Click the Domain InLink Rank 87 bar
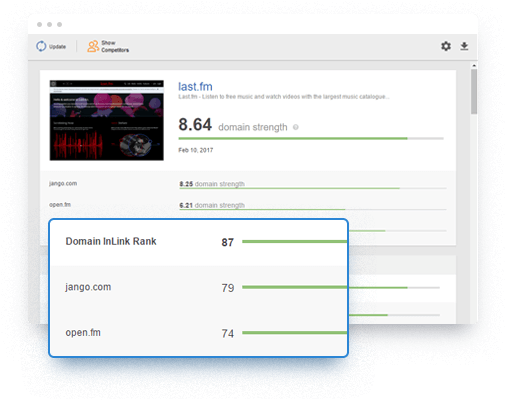Viewport: 506px width, 400px height. [295, 241]
